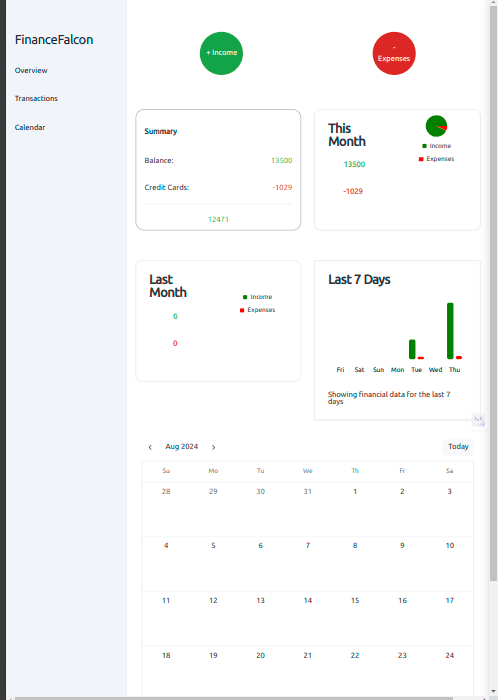Screen dimensions: 498x700
Task: Click the Aug 2024 month label
Action: [182, 446]
